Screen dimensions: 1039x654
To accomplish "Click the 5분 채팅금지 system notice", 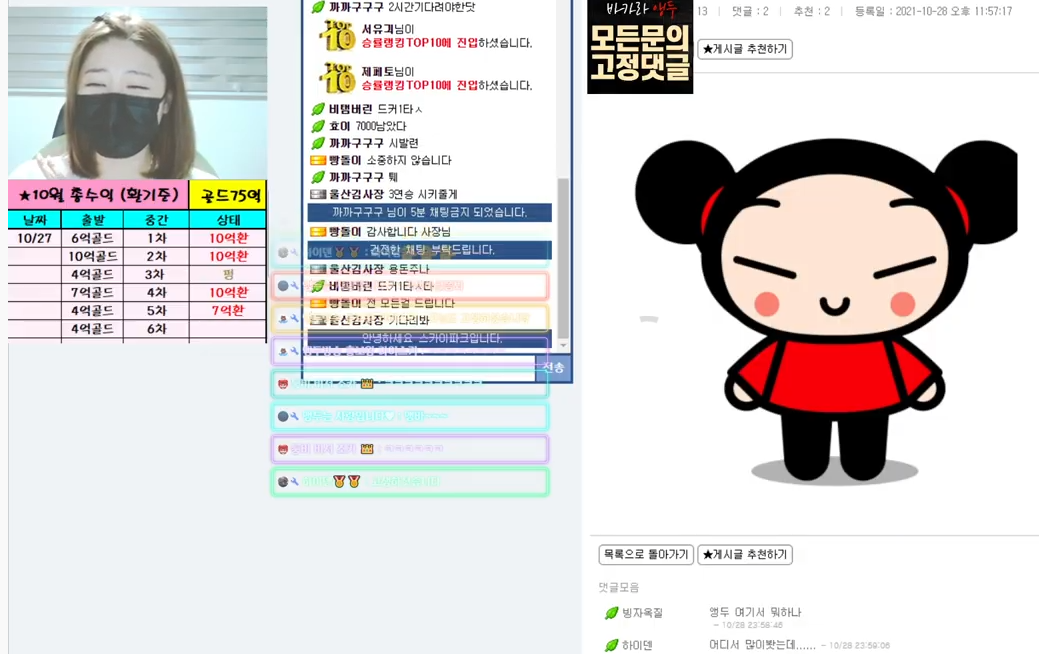I will click(x=429, y=213).
